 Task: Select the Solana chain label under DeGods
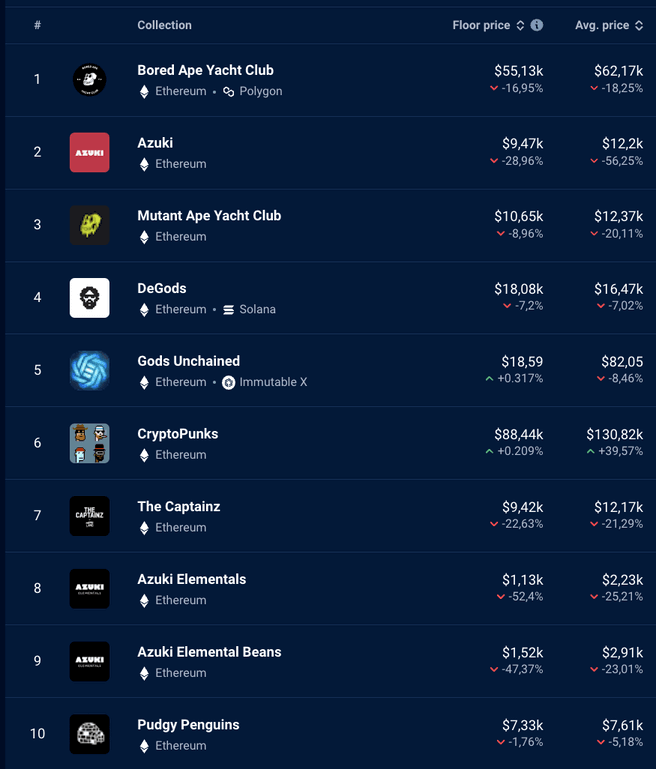[x=257, y=309]
